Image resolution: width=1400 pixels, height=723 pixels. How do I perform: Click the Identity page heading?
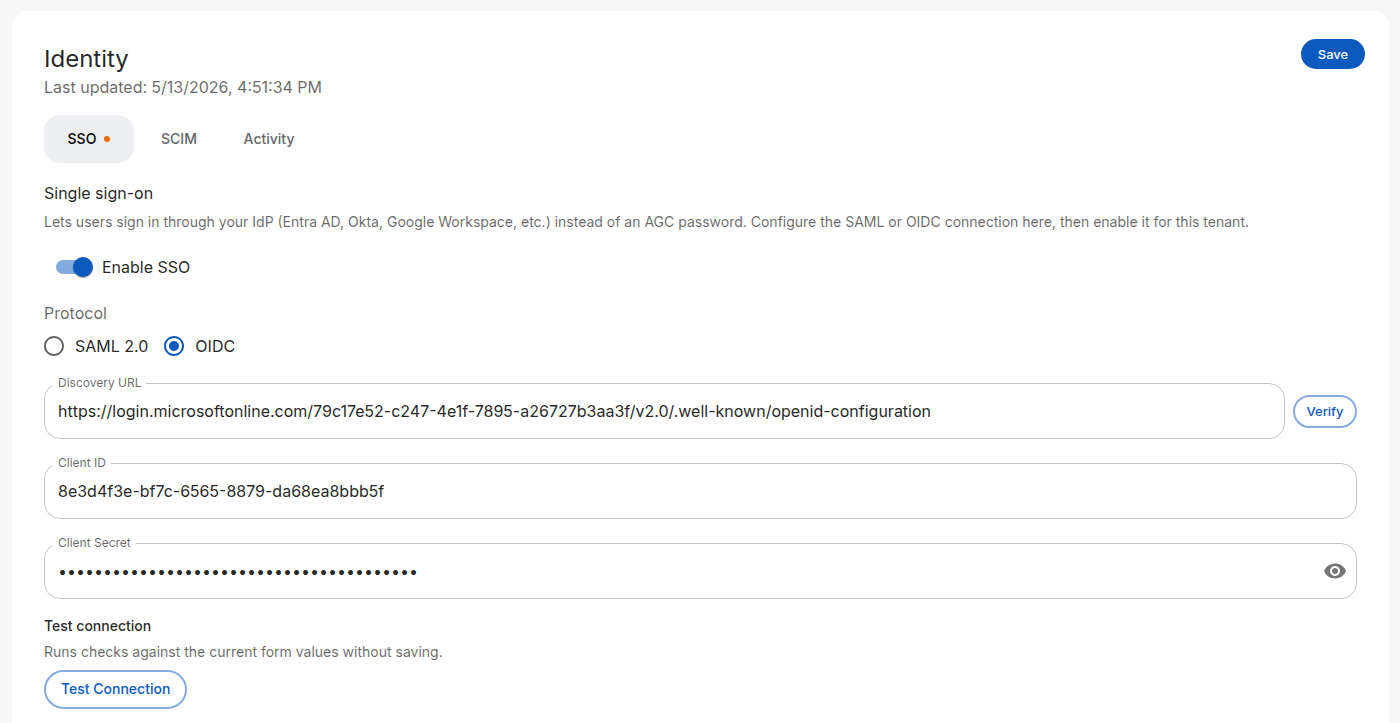click(86, 59)
